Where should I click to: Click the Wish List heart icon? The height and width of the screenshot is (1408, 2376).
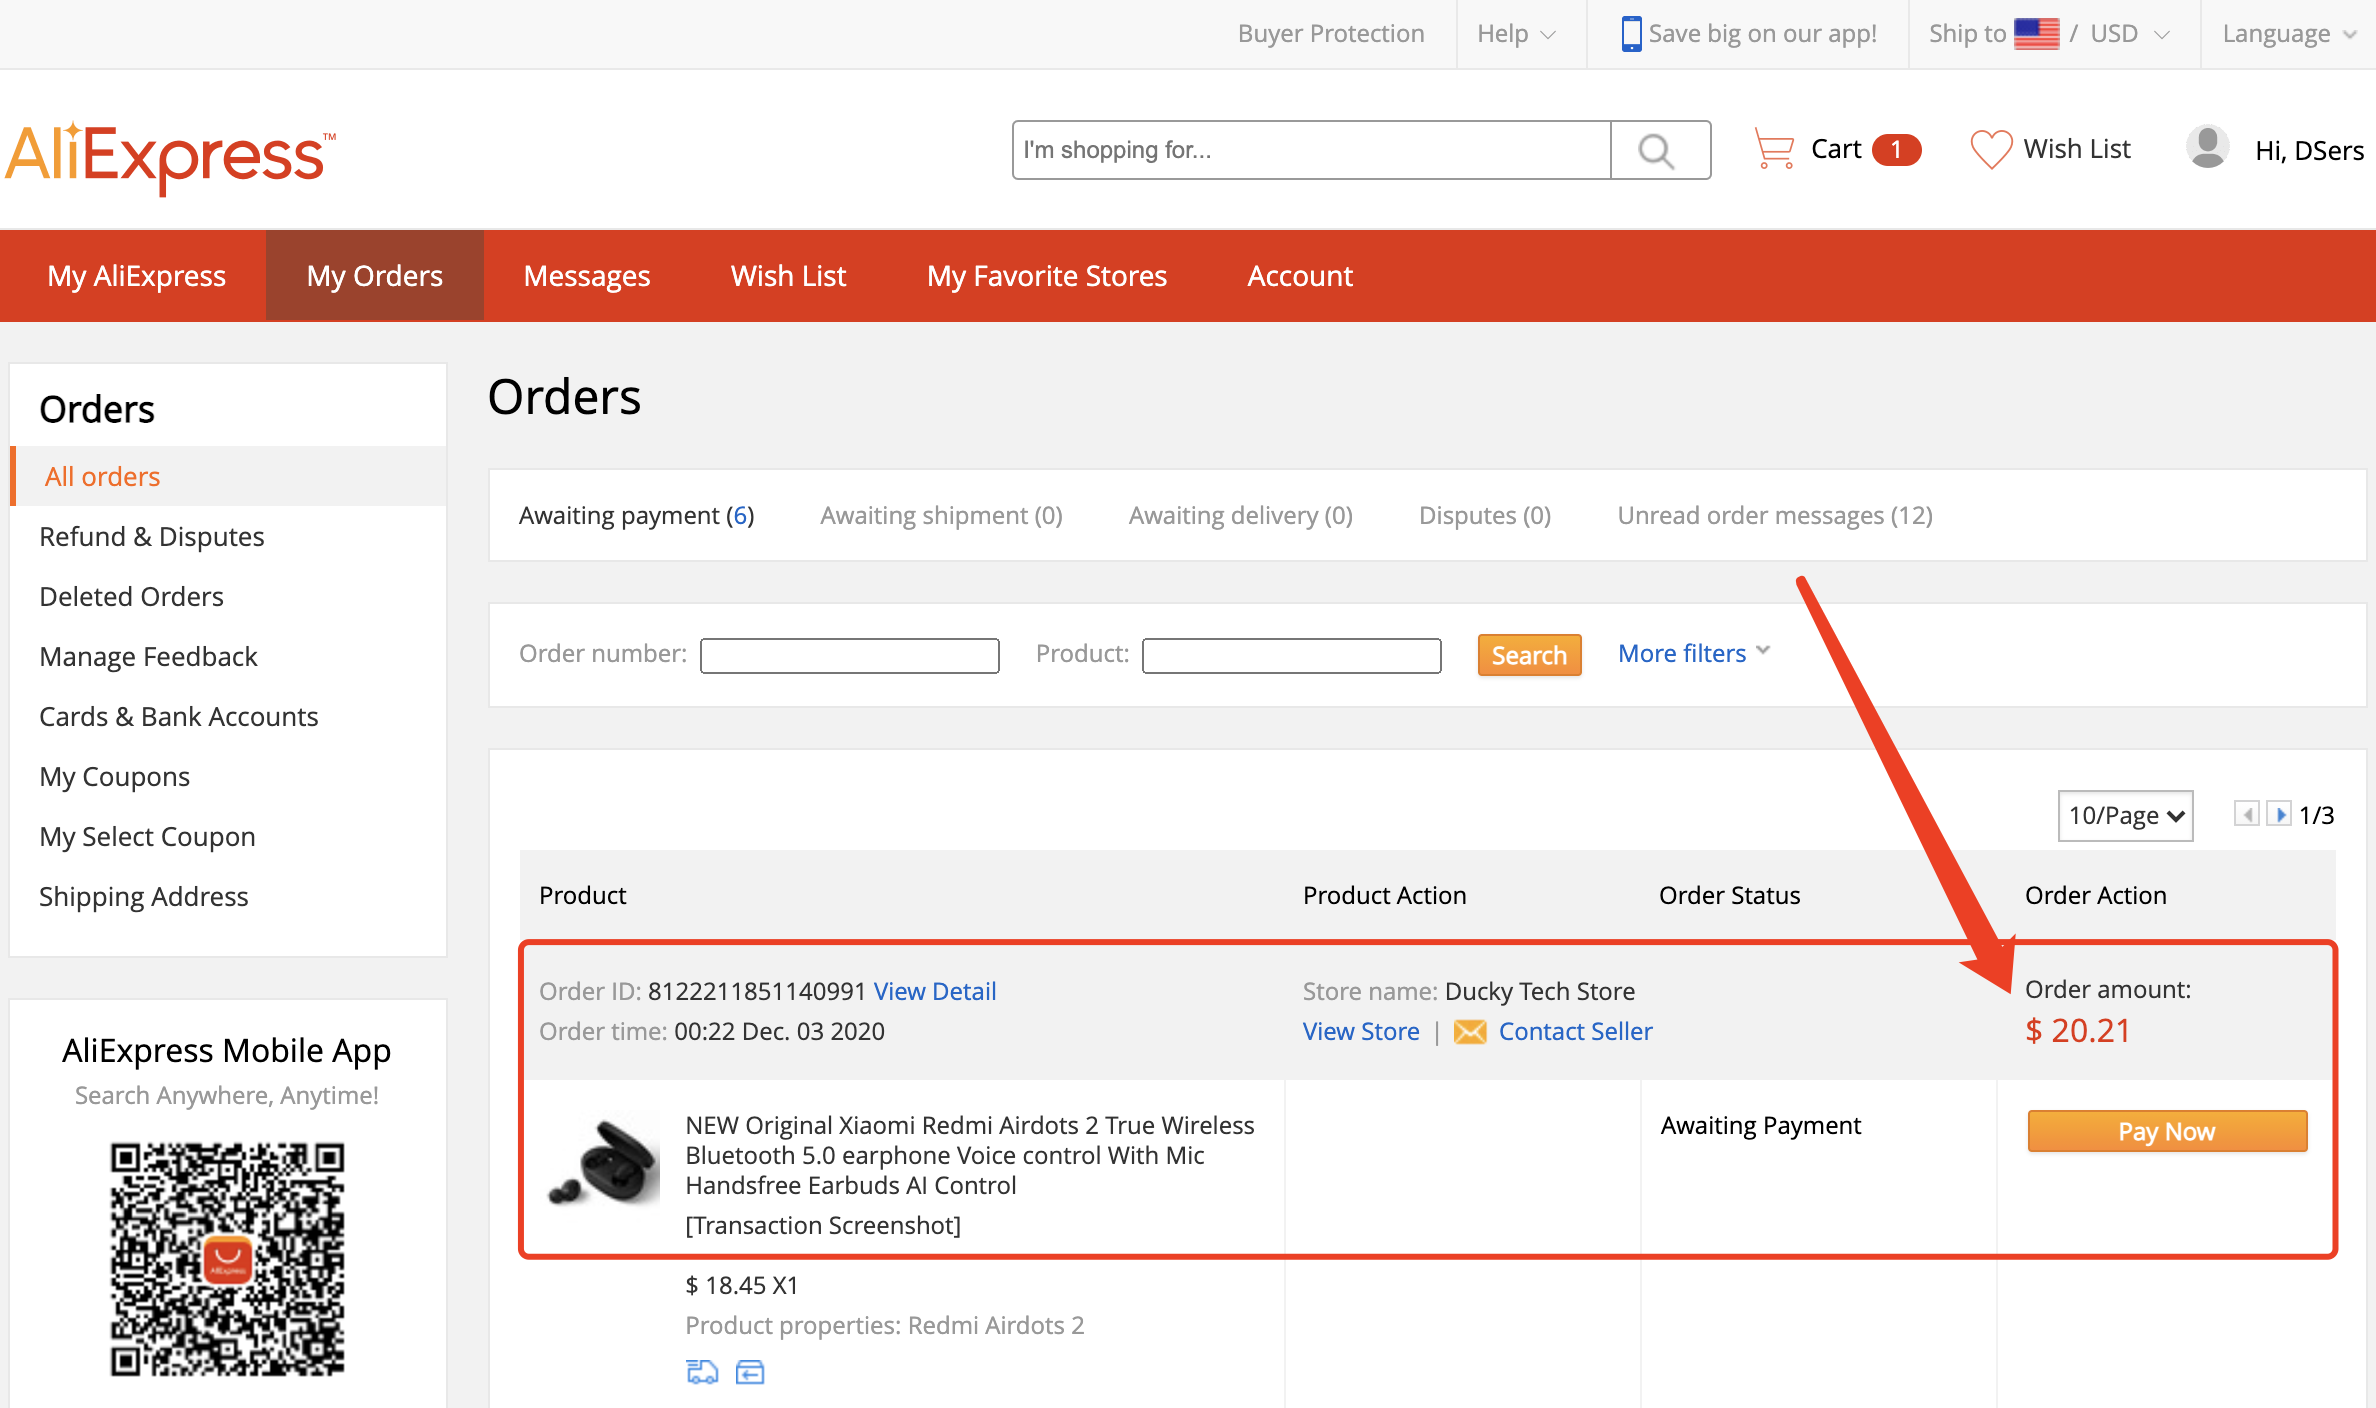point(1990,150)
